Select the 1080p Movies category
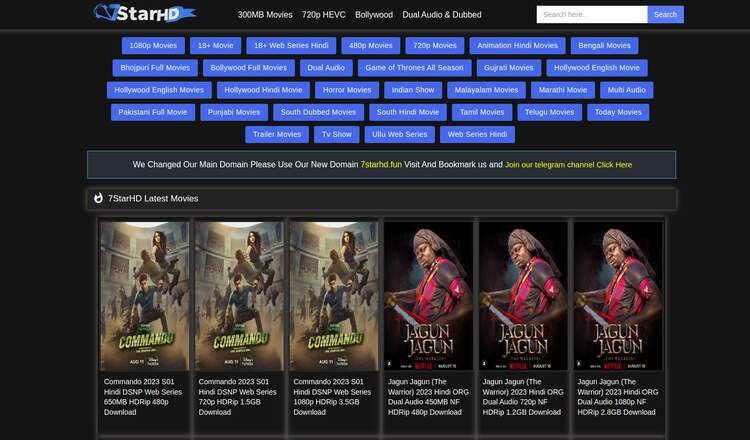This screenshot has height=440, width=750. pos(153,45)
